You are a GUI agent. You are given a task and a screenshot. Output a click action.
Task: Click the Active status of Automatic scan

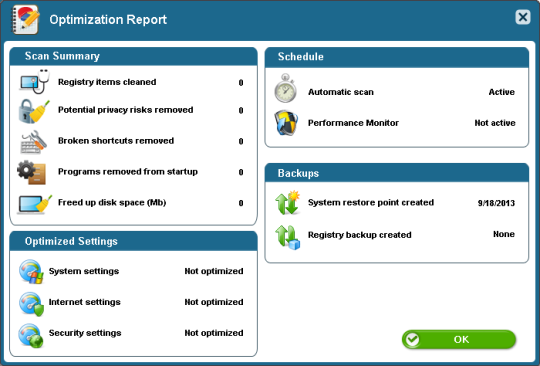[502, 92]
